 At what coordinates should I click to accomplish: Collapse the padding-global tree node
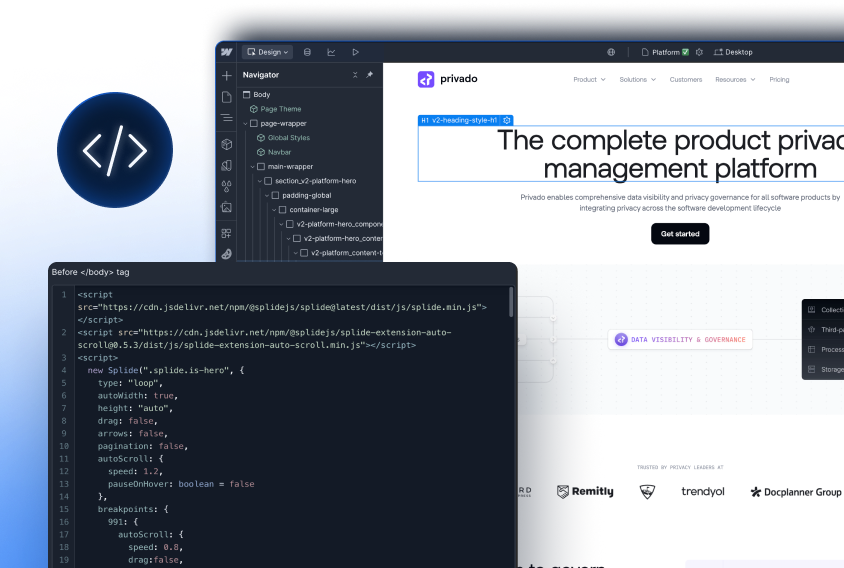(267, 195)
